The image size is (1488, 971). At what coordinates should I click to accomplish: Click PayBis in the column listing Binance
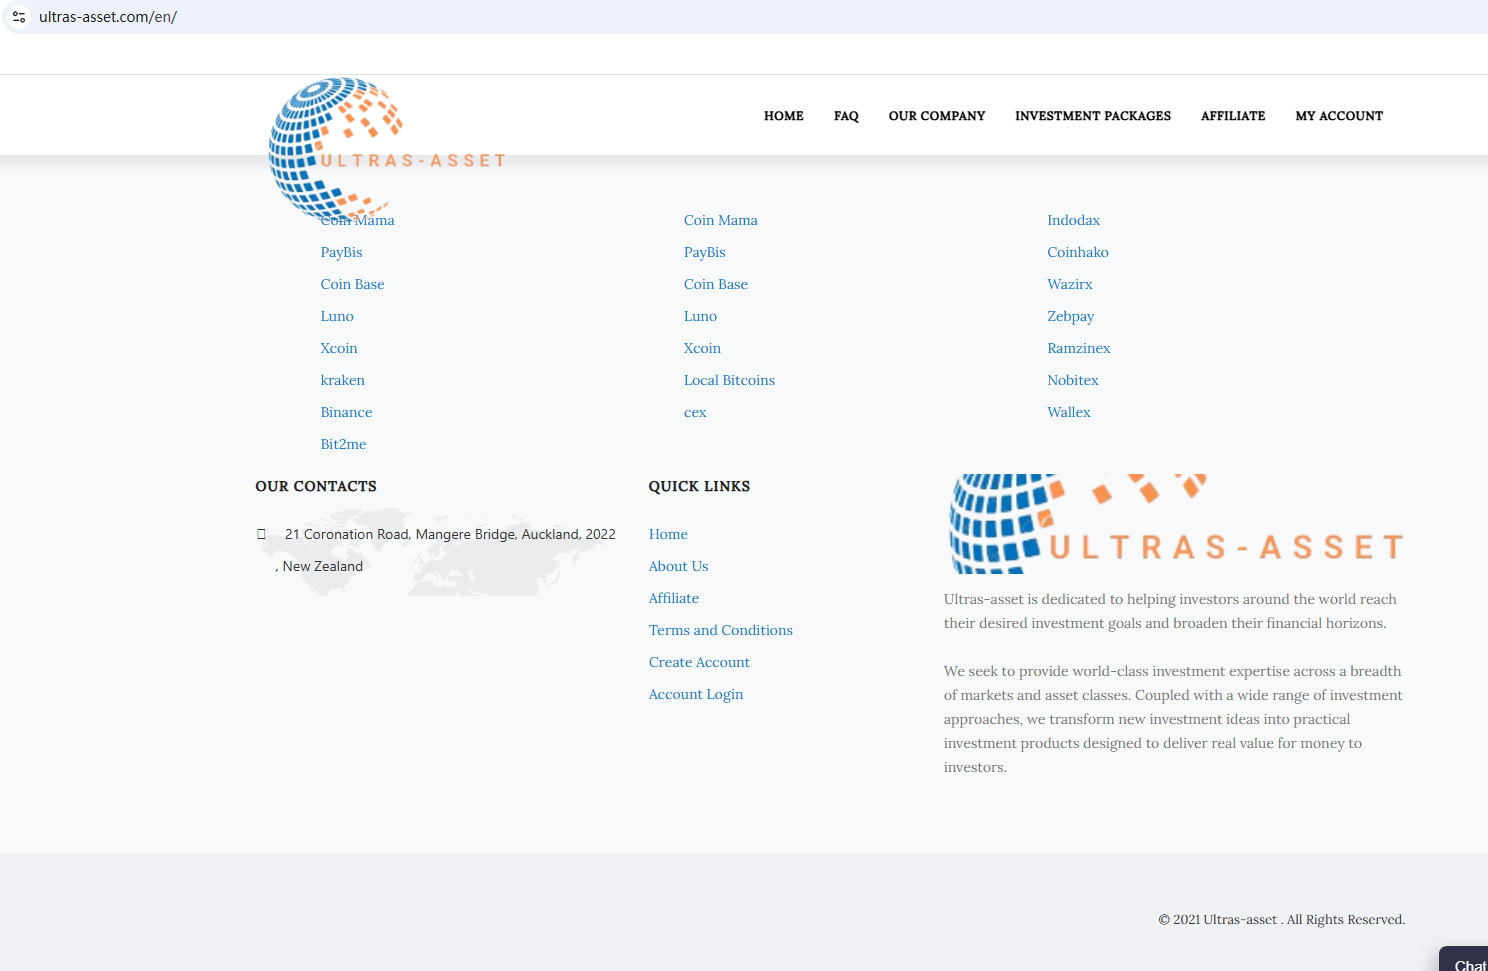pos(342,252)
